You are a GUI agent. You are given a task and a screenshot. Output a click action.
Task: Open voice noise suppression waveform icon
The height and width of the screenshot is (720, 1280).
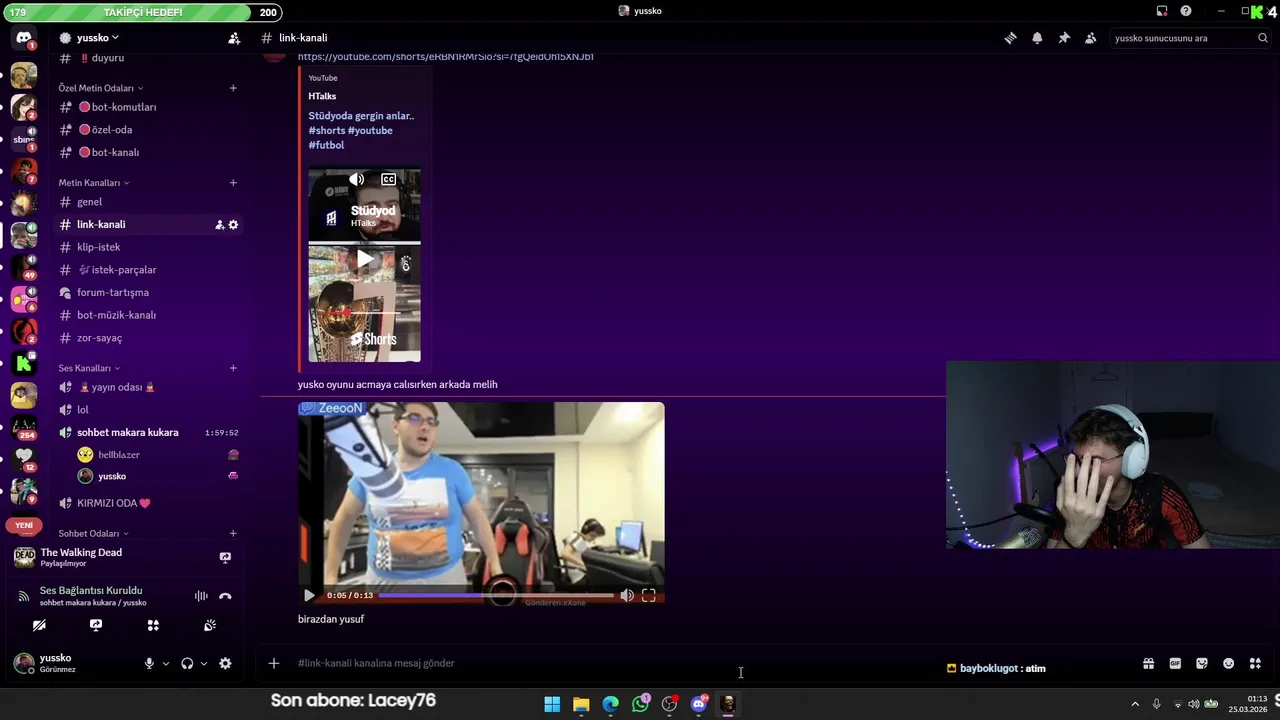(x=201, y=596)
